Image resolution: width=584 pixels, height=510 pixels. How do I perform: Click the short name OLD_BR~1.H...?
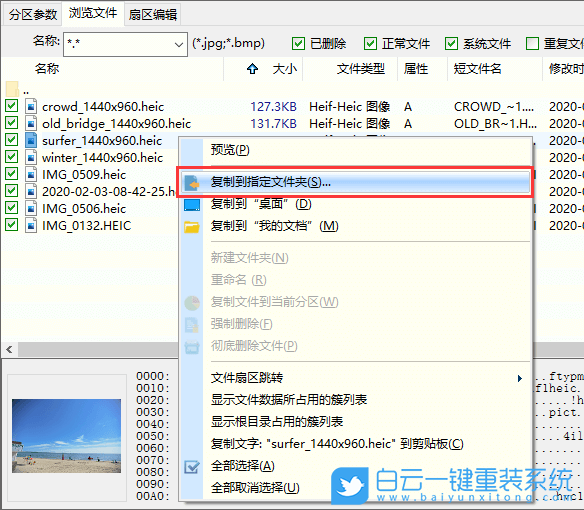point(495,124)
